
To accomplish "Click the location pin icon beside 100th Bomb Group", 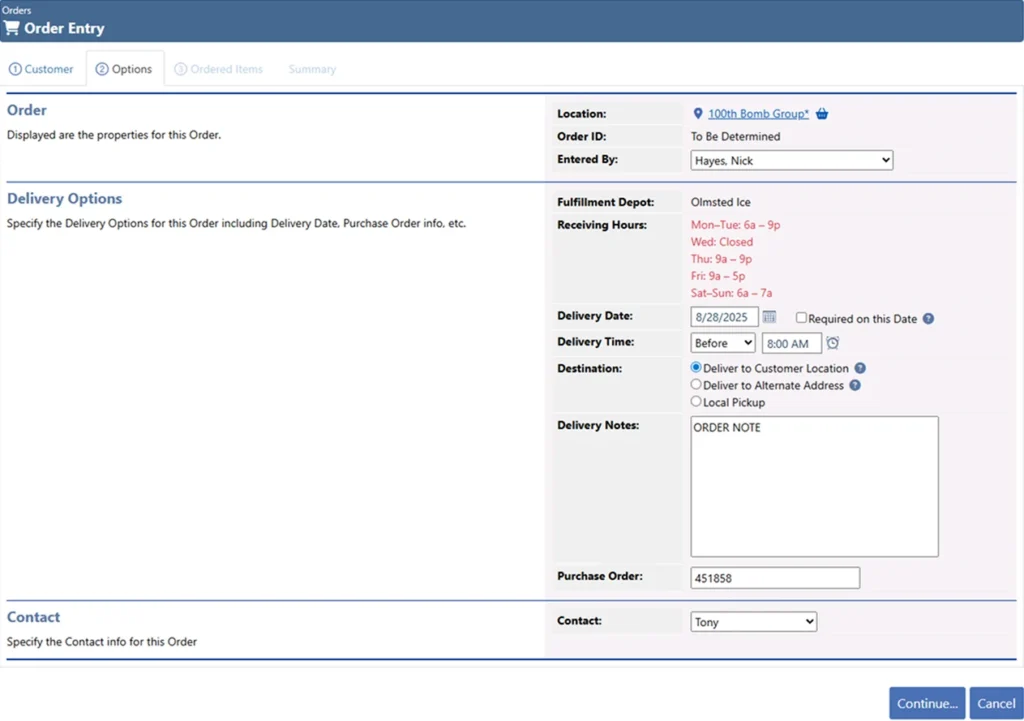I will tap(698, 114).
